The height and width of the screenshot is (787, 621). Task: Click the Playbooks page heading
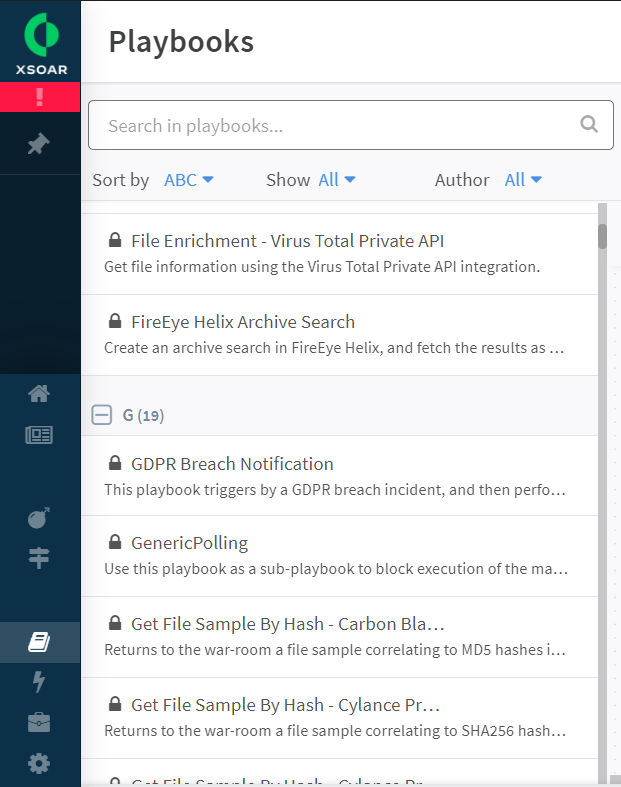click(x=181, y=41)
